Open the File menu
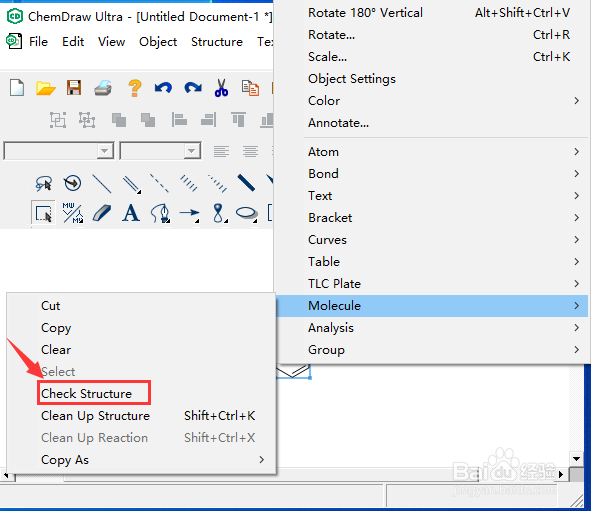The height and width of the screenshot is (511, 591). (x=38, y=41)
